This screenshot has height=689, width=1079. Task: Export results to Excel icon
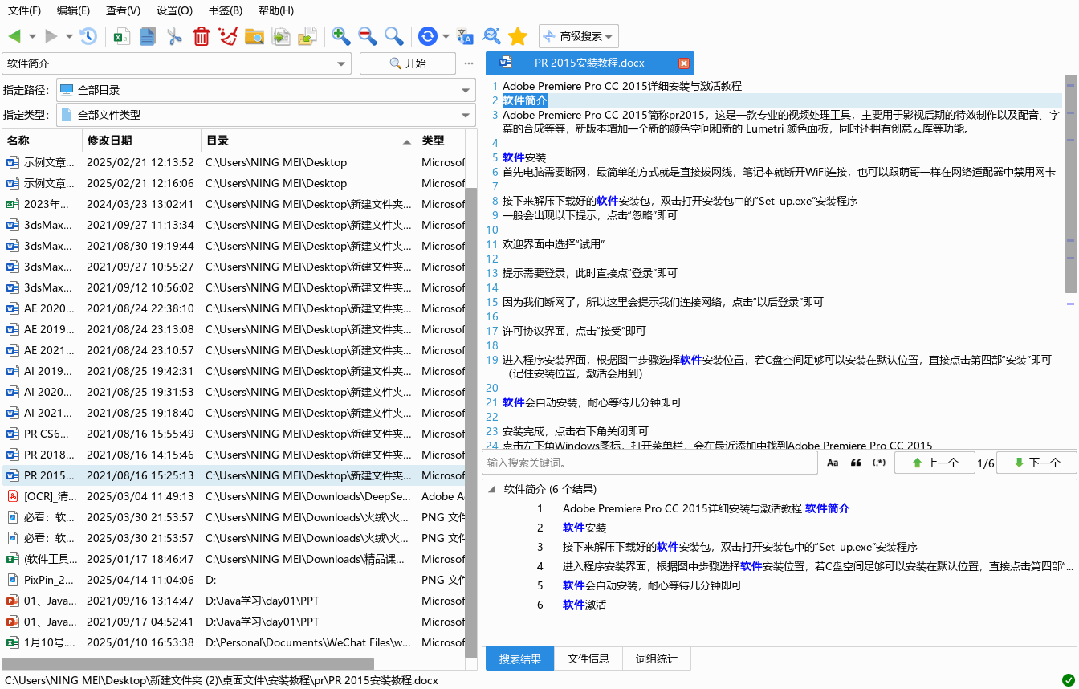point(122,36)
